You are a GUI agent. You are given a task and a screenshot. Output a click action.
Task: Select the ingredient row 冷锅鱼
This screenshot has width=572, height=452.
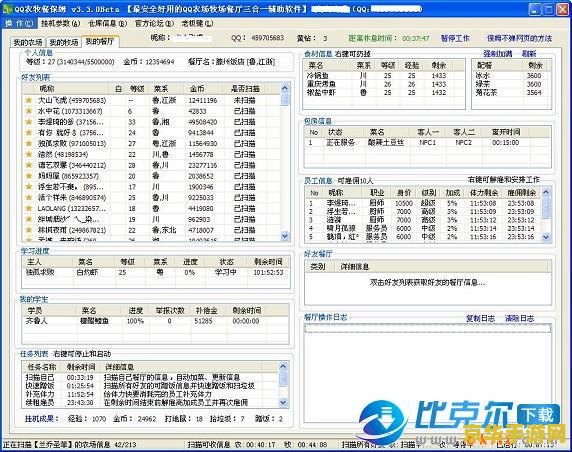pos(385,76)
